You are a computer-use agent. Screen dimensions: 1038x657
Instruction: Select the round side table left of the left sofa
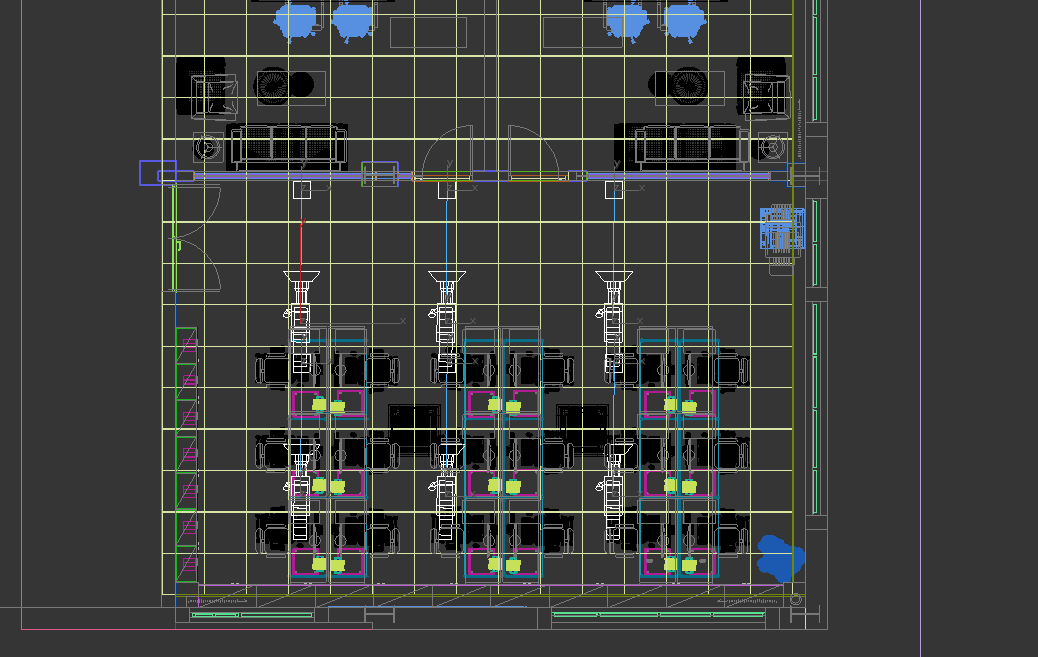[207, 148]
